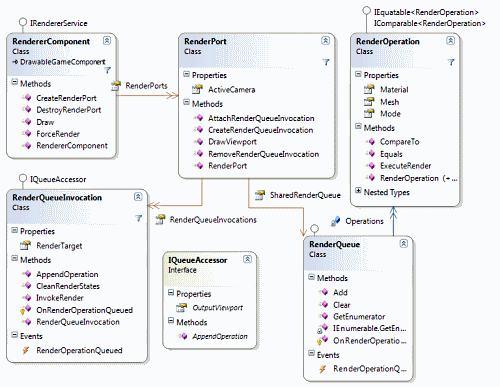Click the ActiveCamera property icon

point(197,89)
